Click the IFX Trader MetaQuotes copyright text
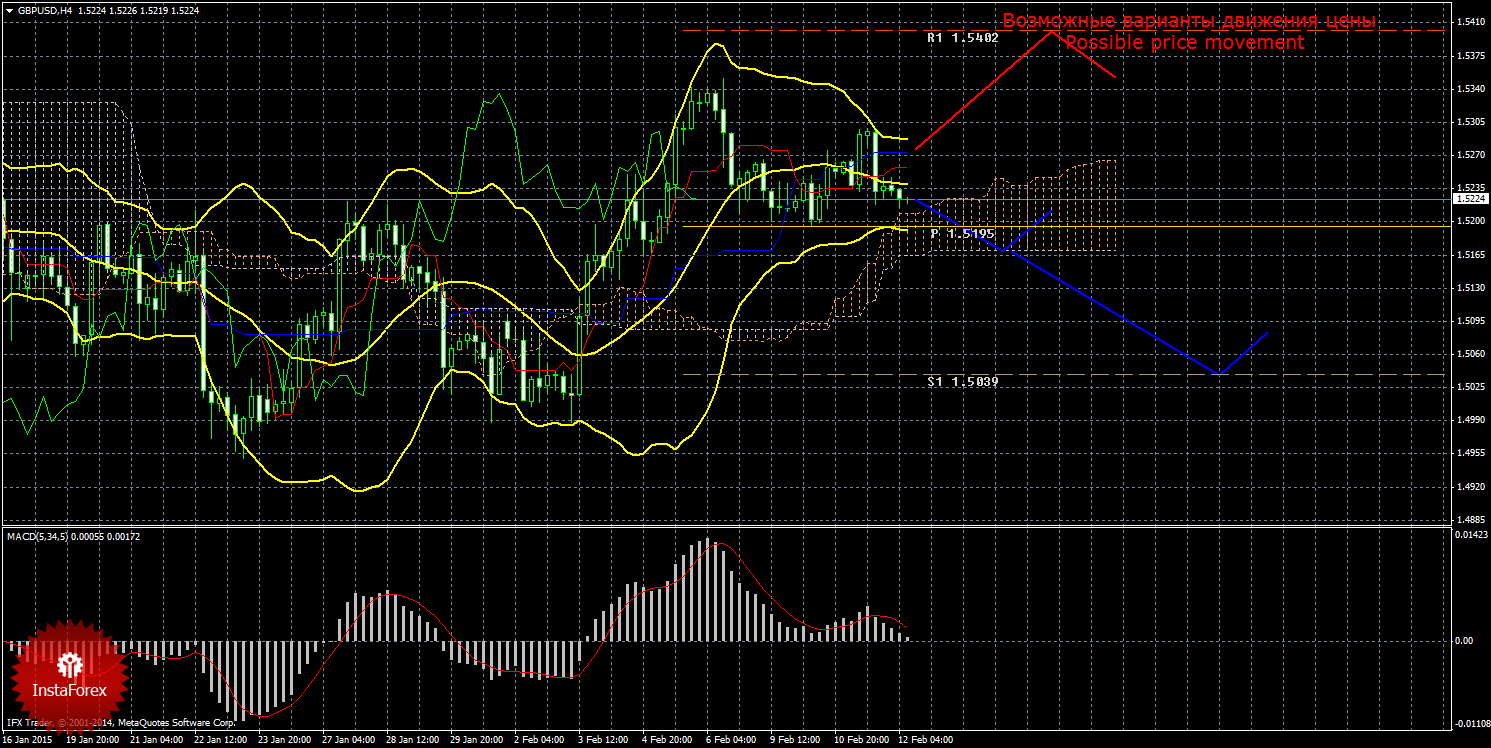This screenshot has width=1491, height=748. click(x=120, y=721)
